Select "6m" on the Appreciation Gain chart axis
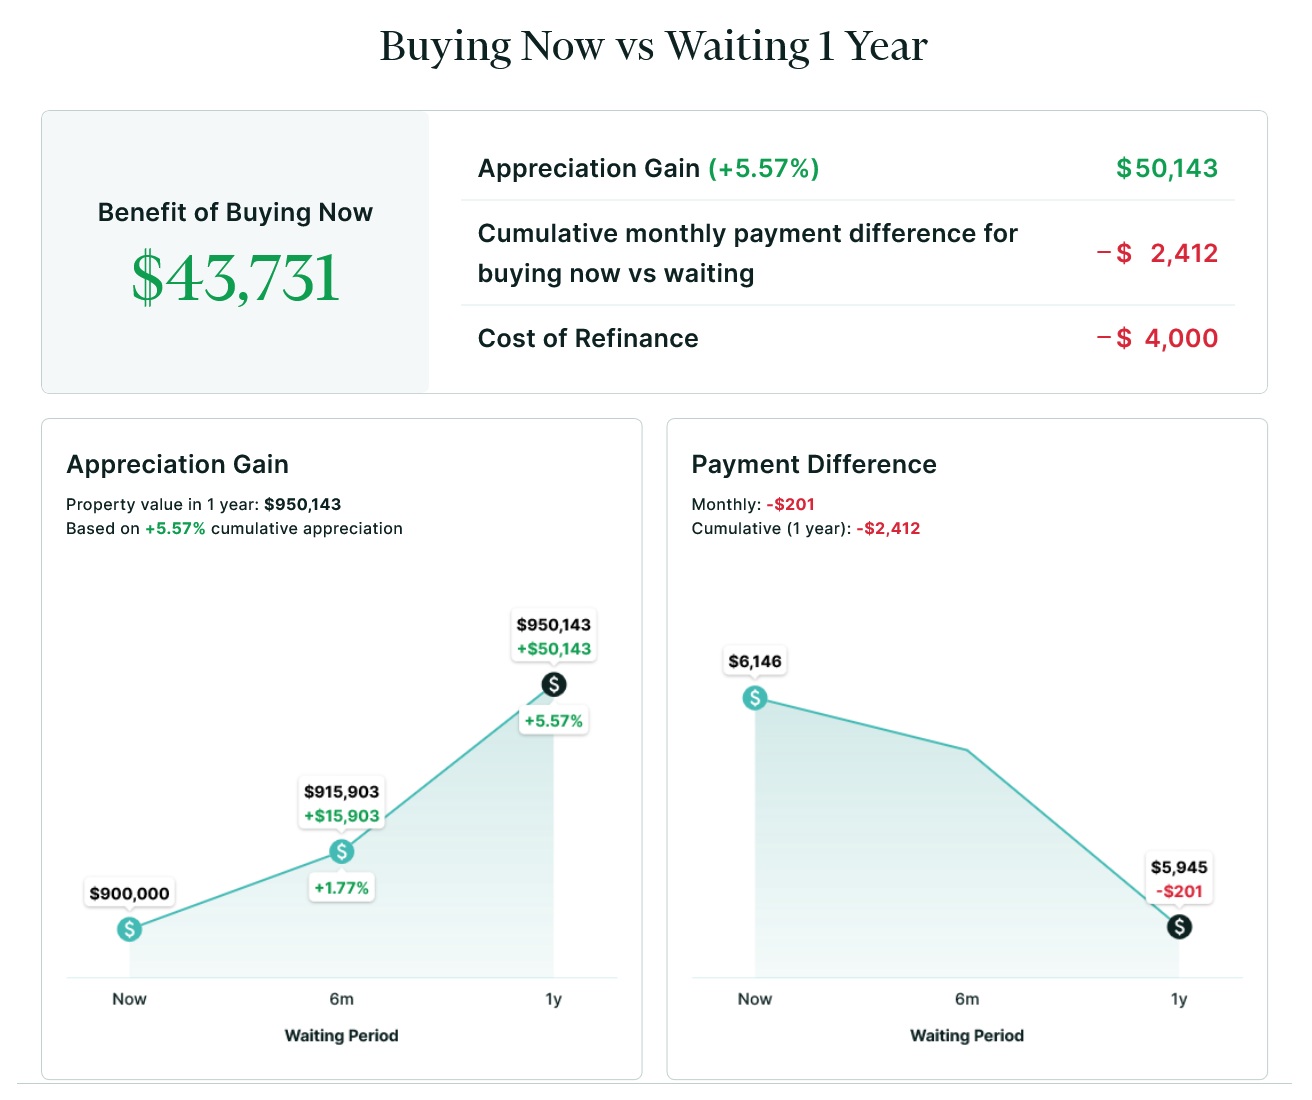Screen dimensions: 1312x1100 point(341,999)
